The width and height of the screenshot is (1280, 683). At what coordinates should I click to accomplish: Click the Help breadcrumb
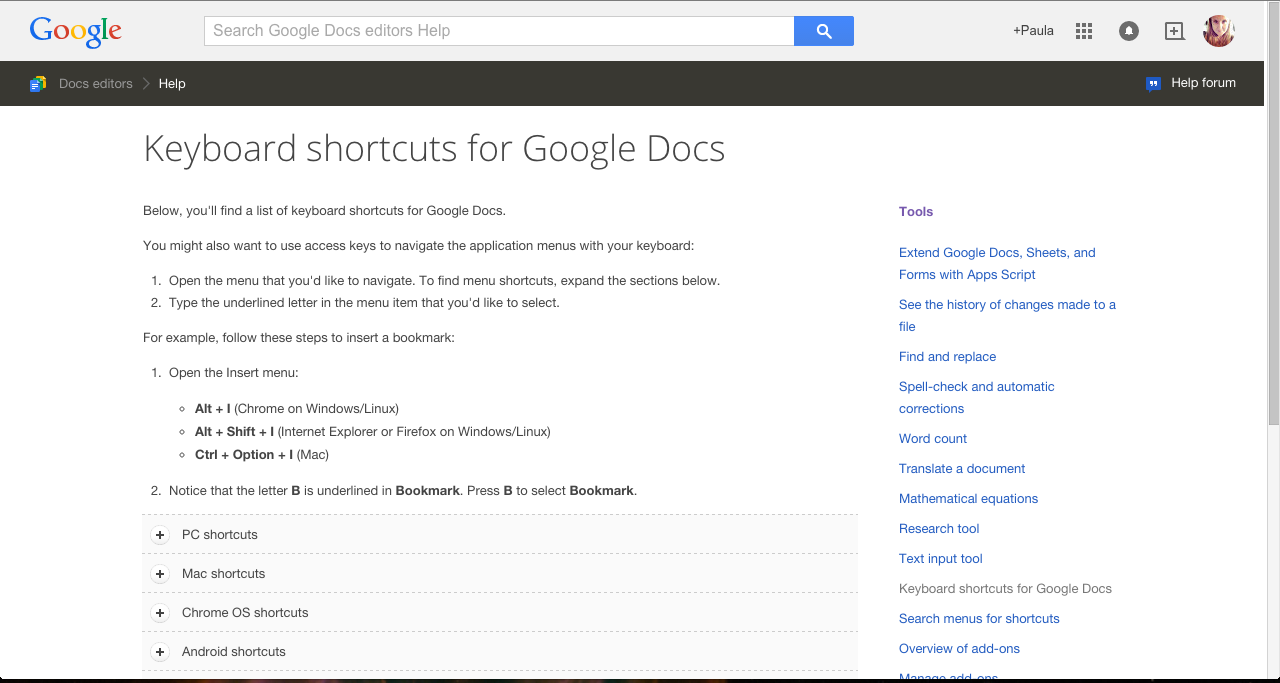(172, 84)
